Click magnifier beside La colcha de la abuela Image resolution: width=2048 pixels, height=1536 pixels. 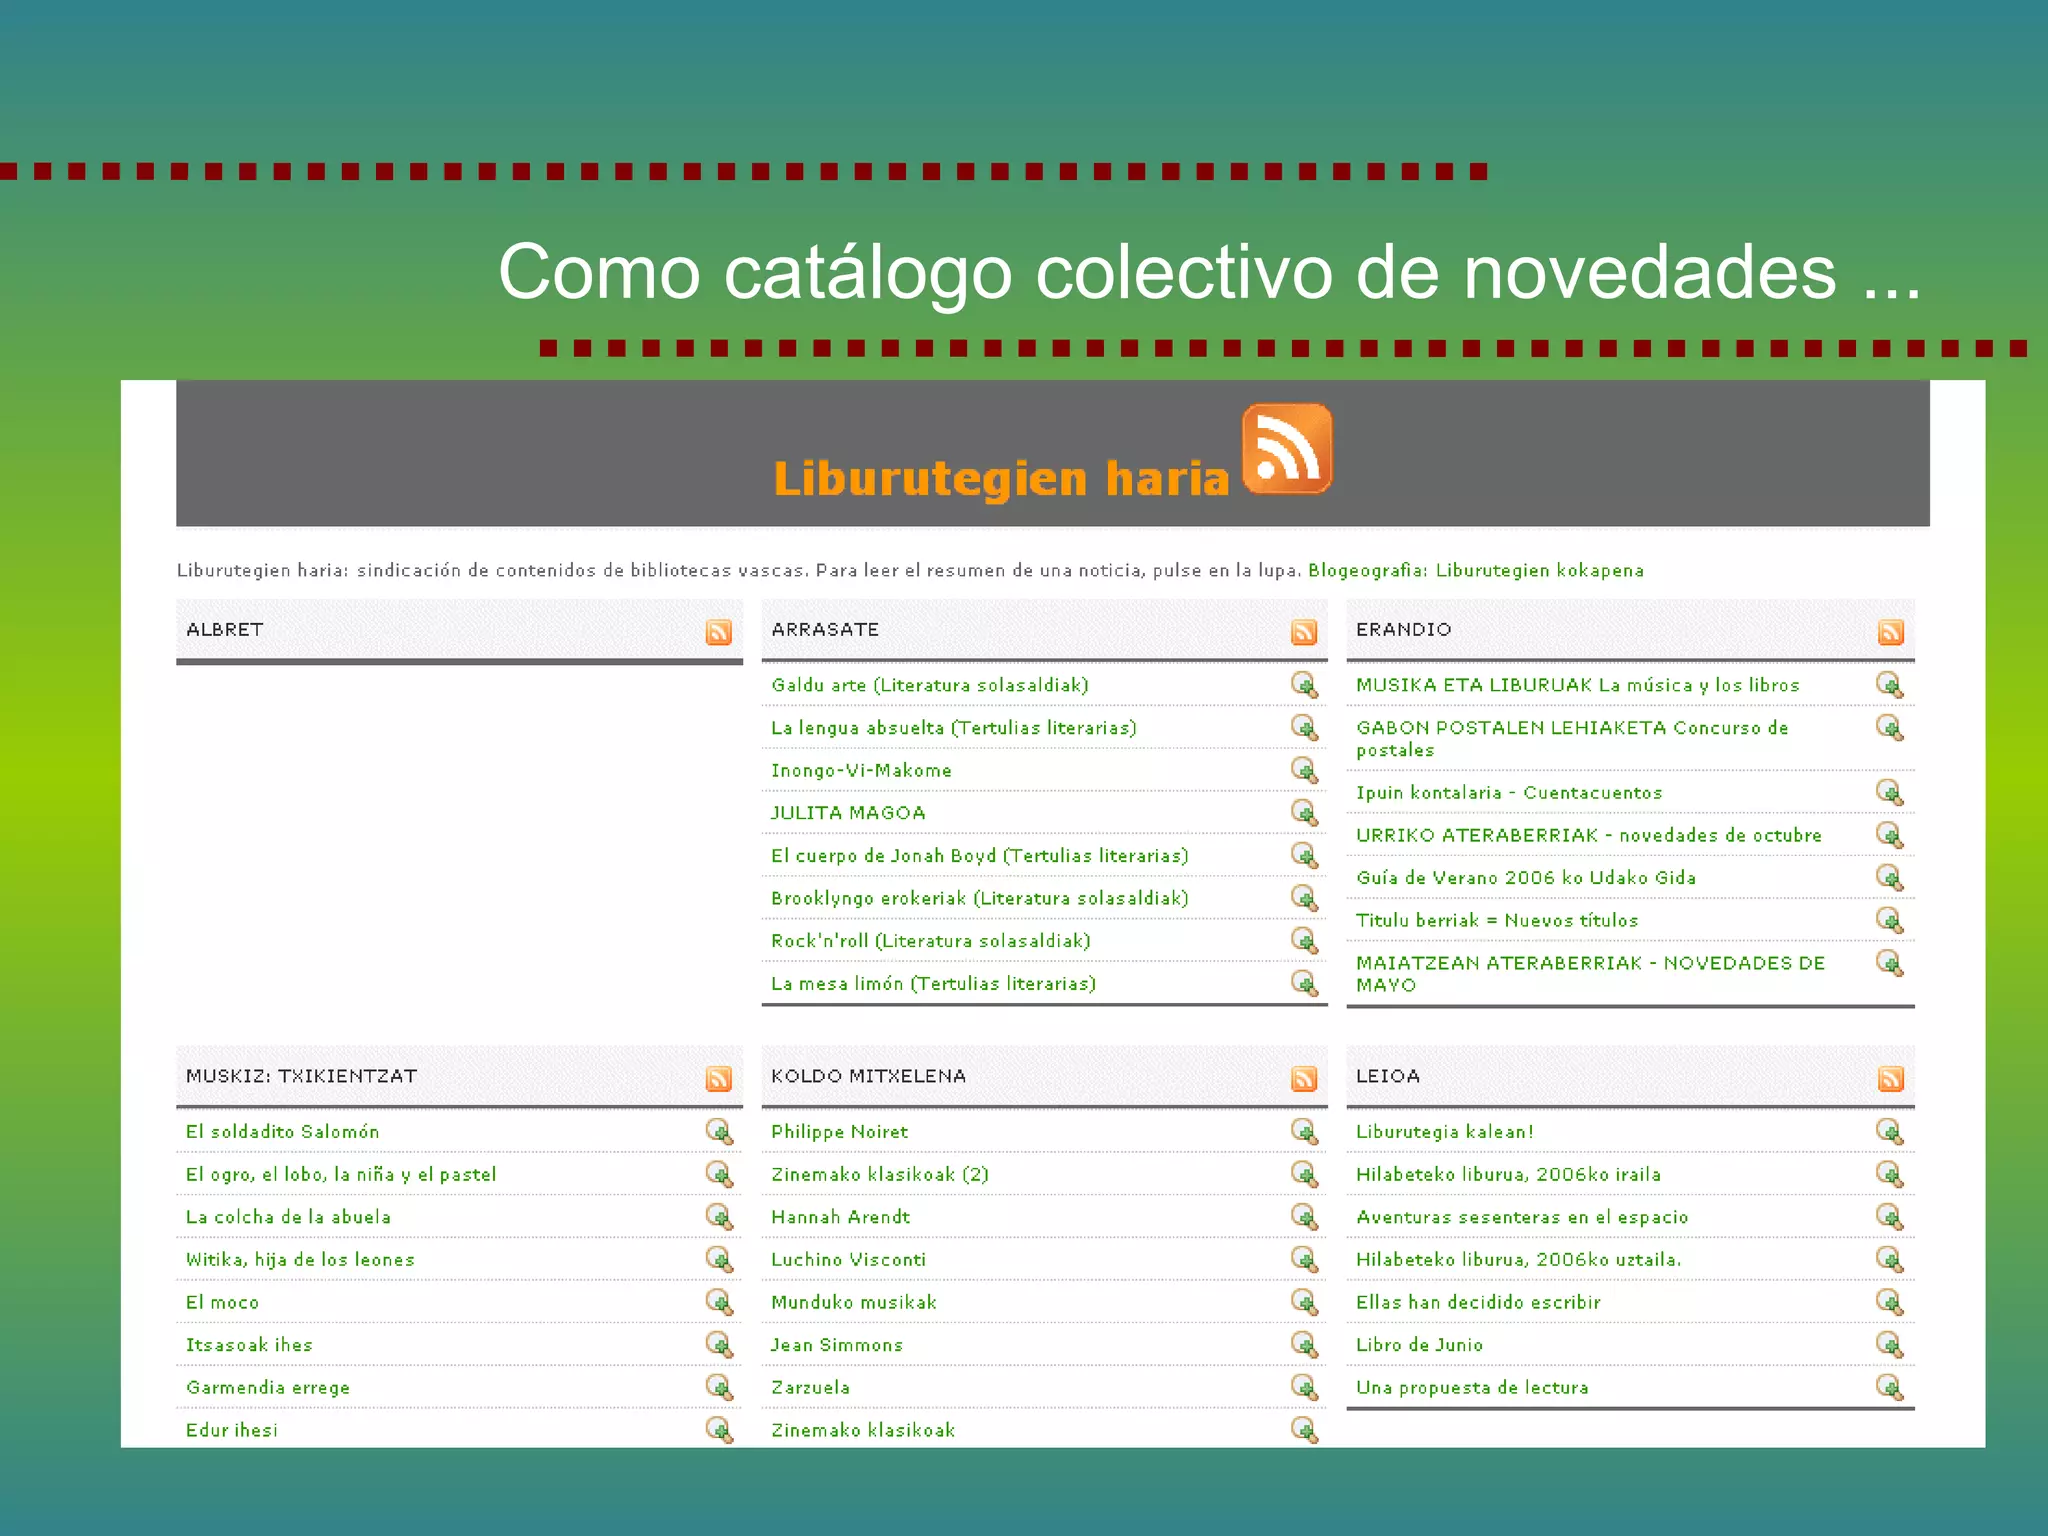pyautogui.click(x=719, y=1216)
